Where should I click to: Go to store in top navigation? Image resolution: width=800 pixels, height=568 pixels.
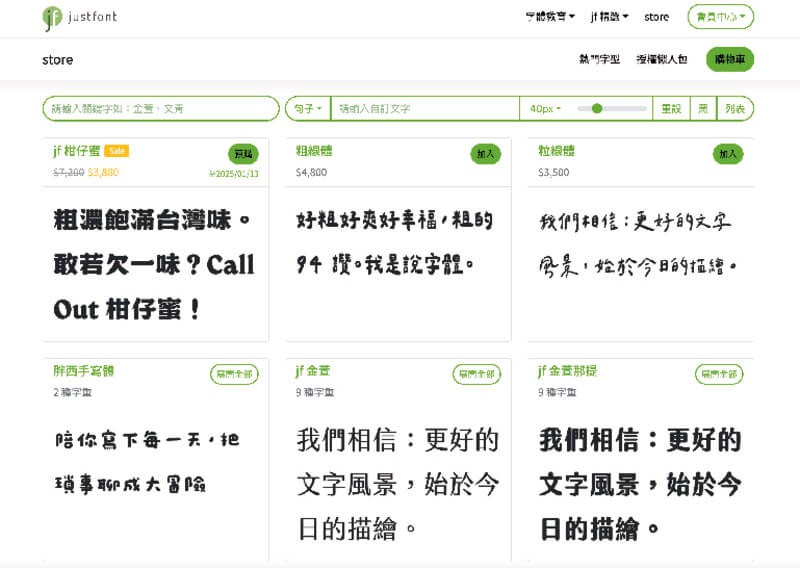(x=657, y=17)
